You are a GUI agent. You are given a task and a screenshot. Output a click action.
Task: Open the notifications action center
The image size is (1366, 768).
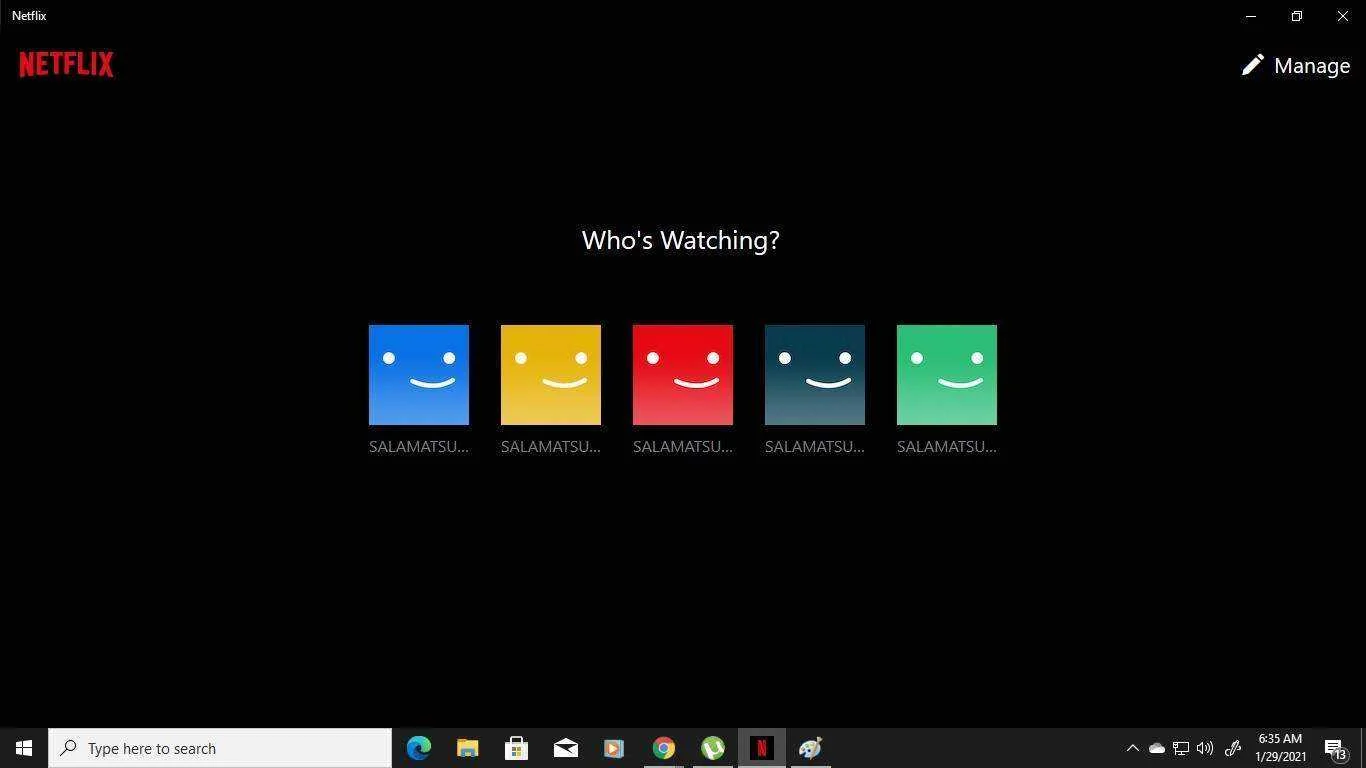click(1335, 748)
